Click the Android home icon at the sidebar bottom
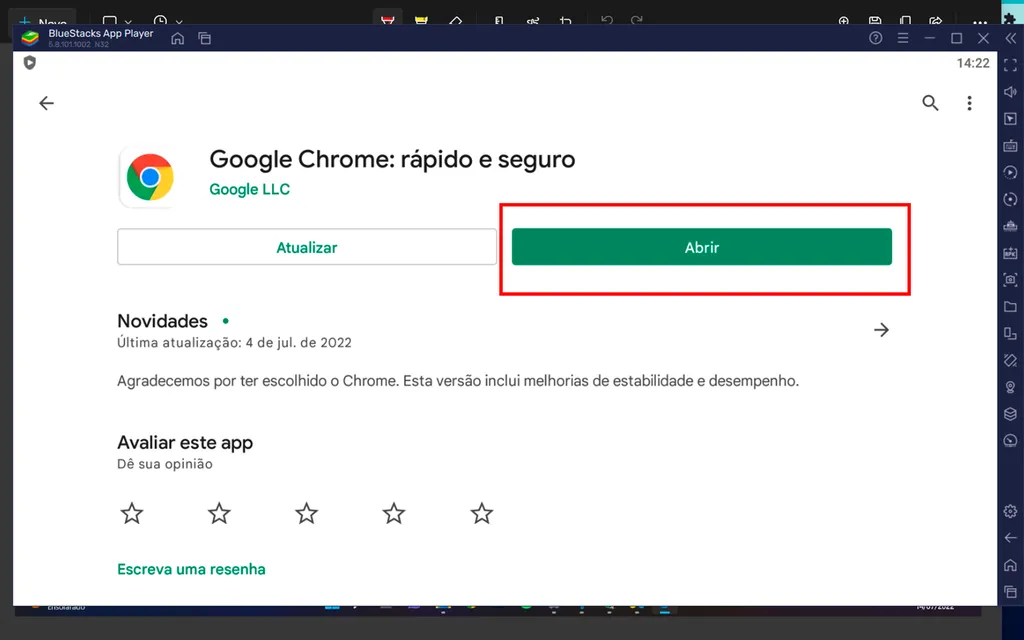Image resolution: width=1024 pixels, height=640 pixels. pos(1010,565)
